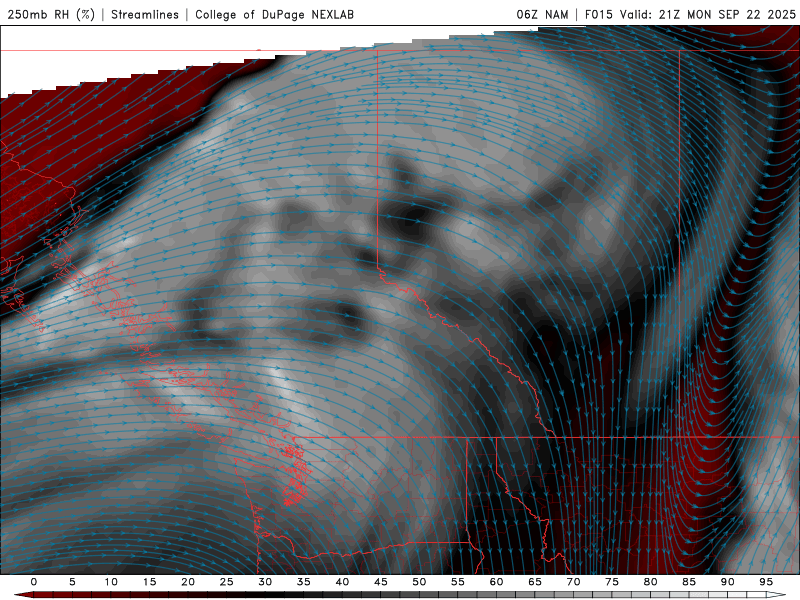Click the "06Z NAM" model run label
Image resolution: width=800 pixels, height=600 pixels.
(x=542, y=15)
